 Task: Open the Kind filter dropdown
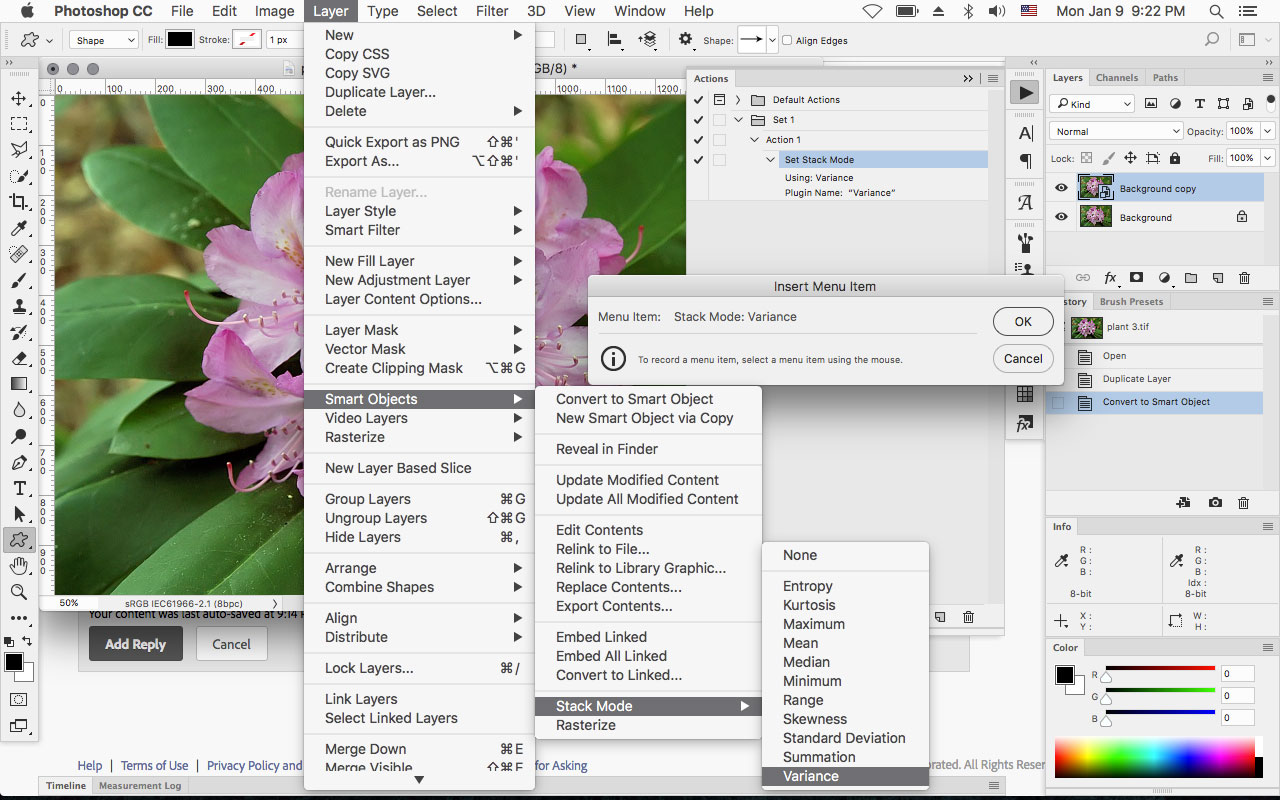[1091, 103]
